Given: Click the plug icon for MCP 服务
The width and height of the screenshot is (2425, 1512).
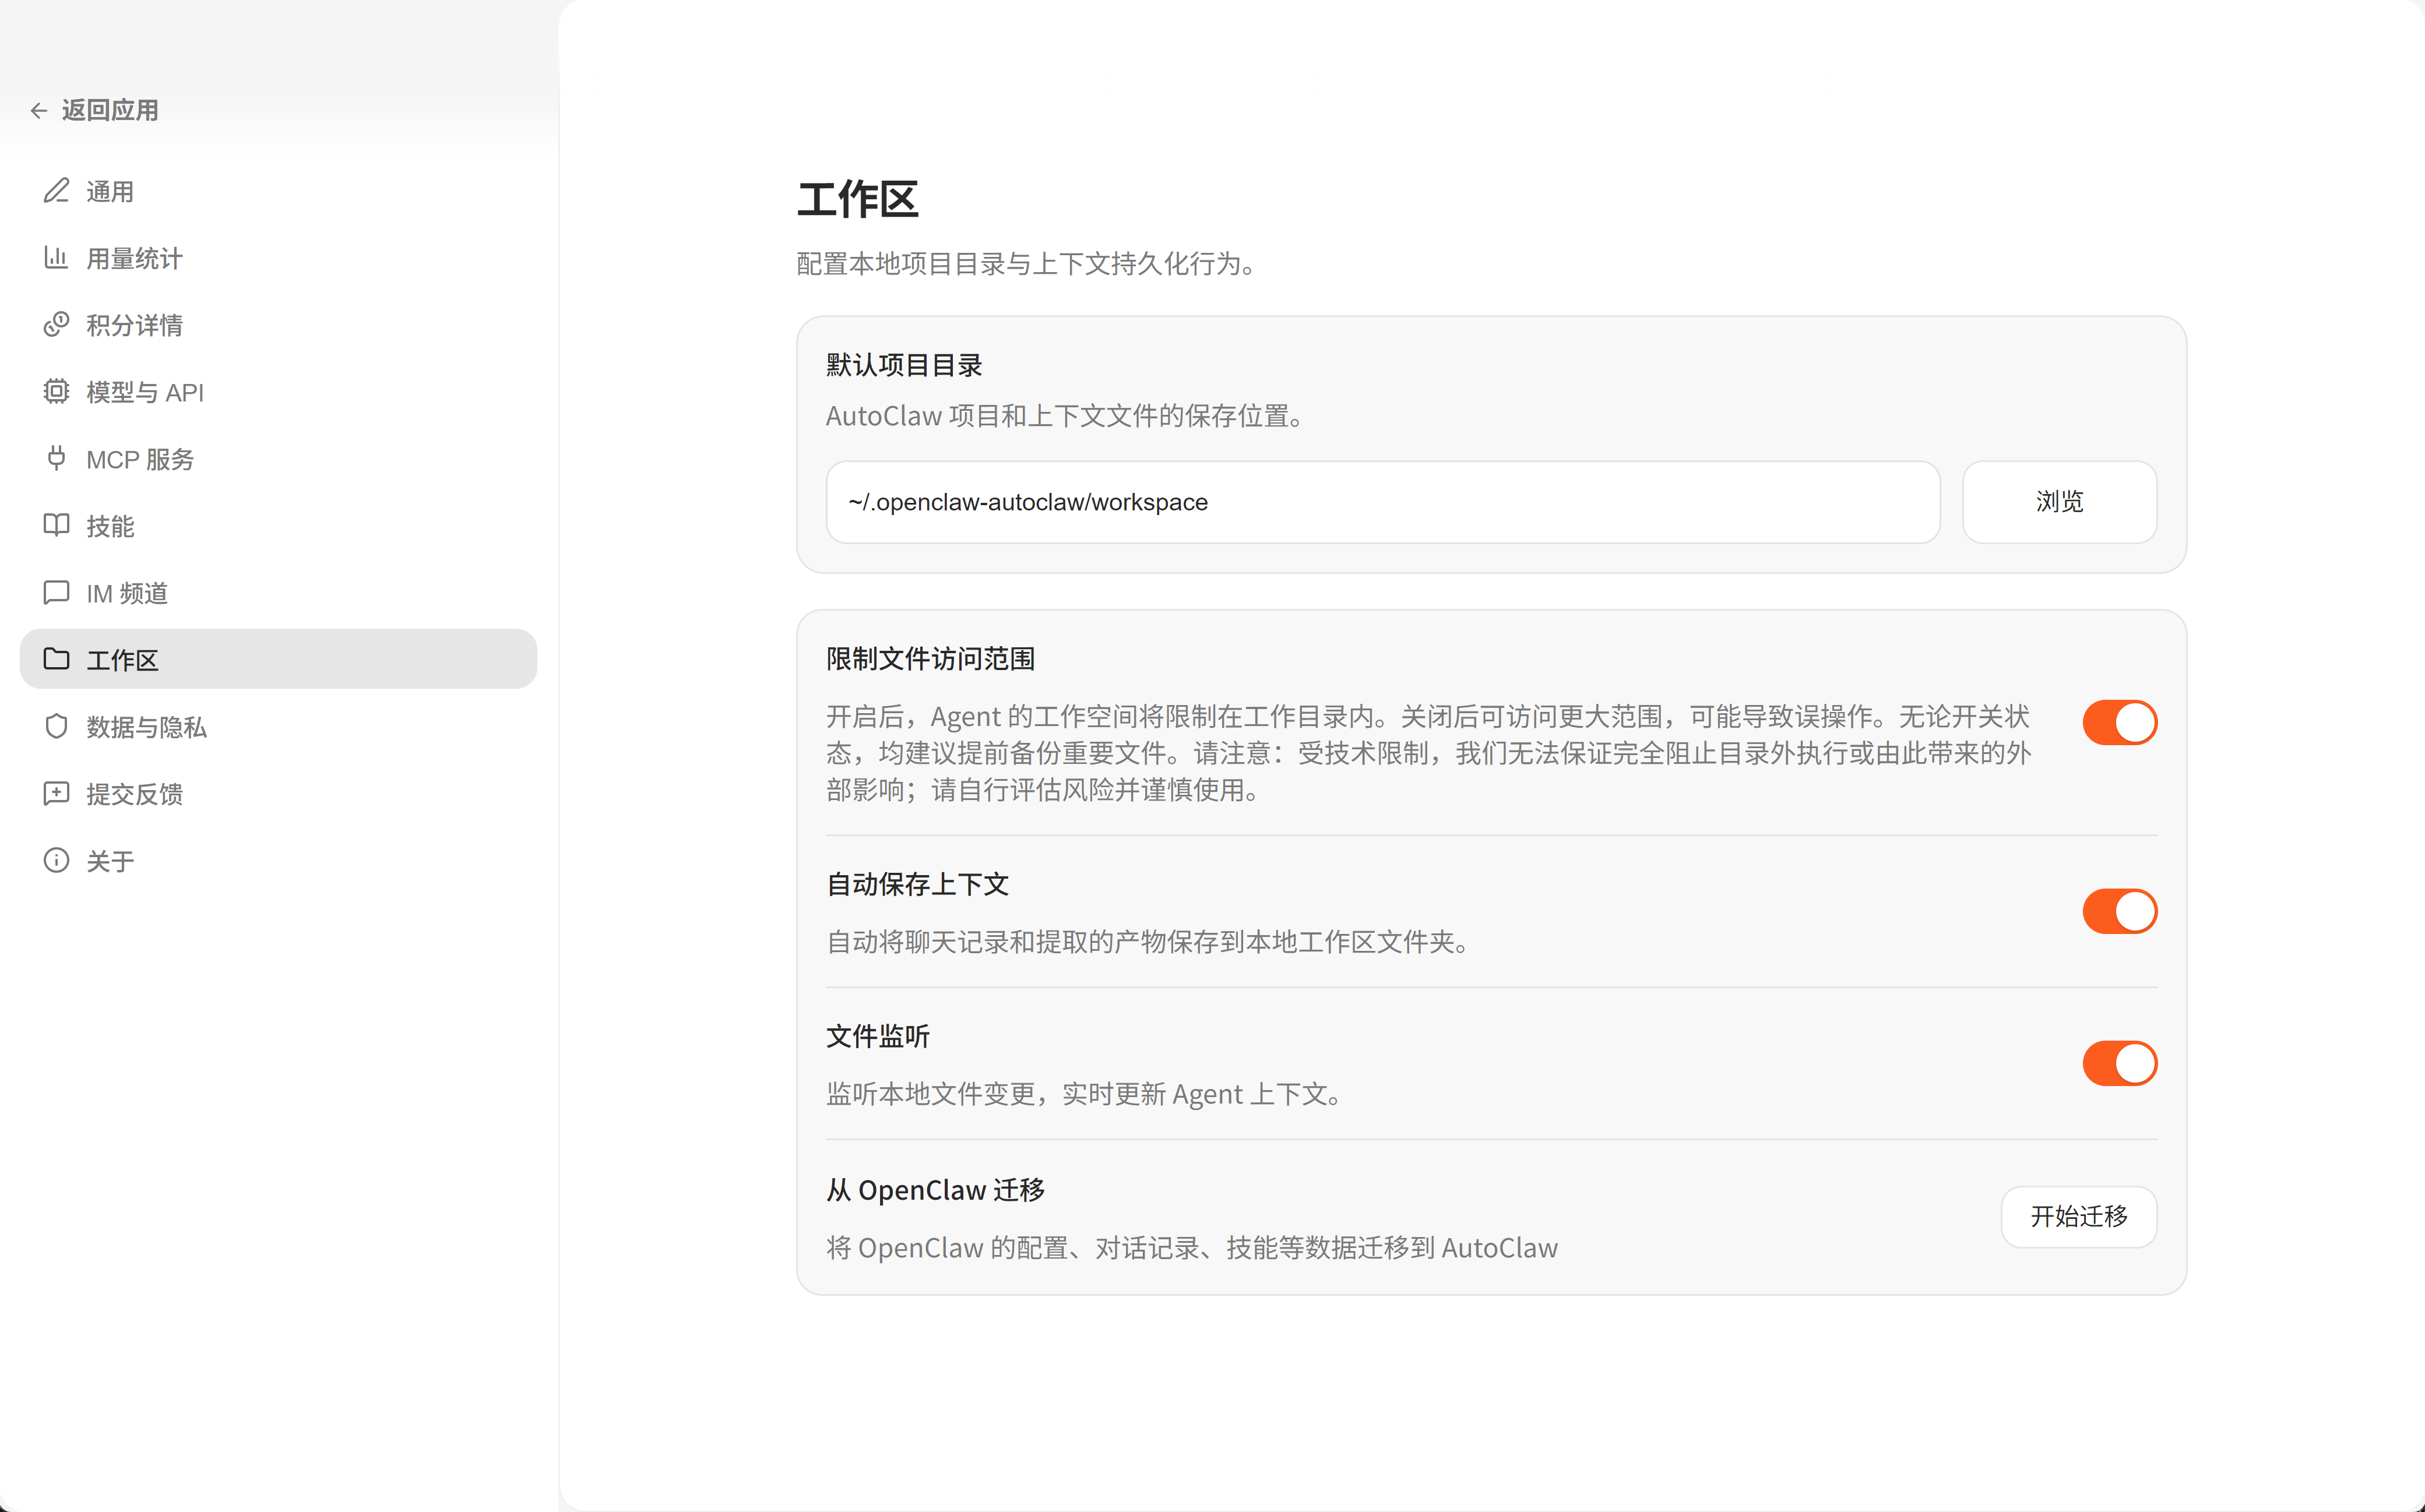Looking at the screenshot, I should tap(56, 458).
